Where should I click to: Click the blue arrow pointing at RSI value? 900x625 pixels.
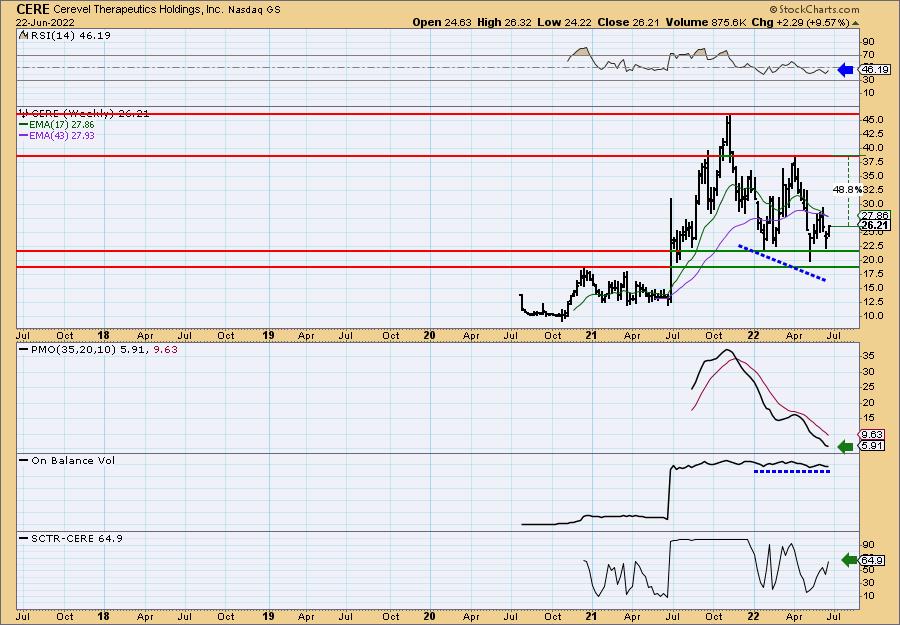[x=845, y=70]
